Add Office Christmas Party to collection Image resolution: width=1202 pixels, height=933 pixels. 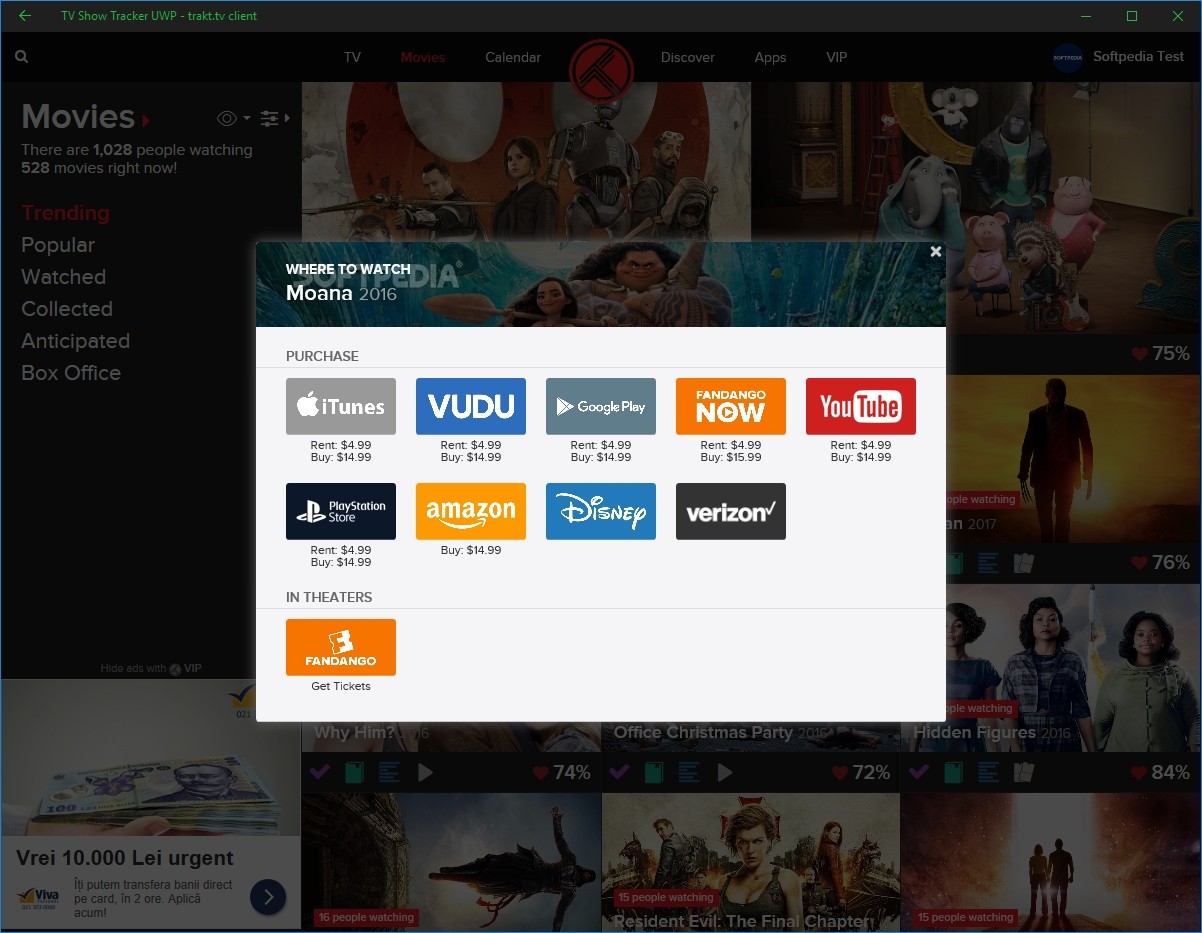pos(654,772)
